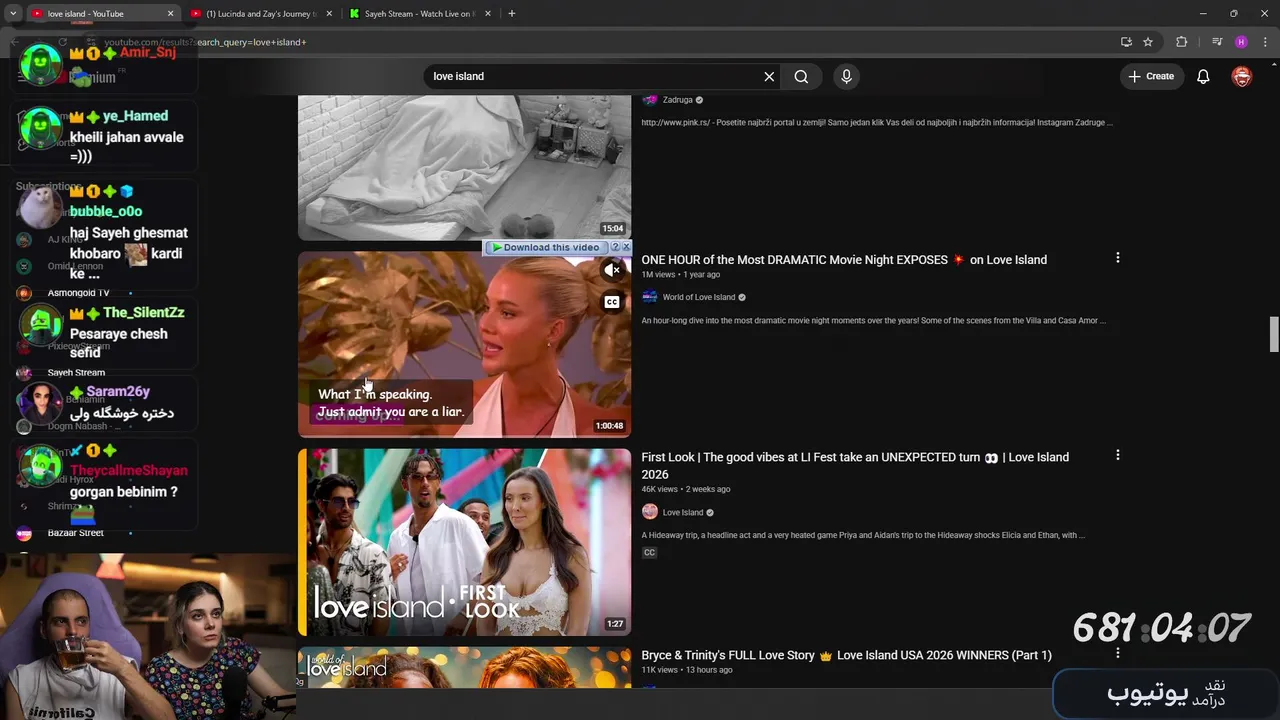Open the Bryce & Trinity video thumbnail

(464, 667)
